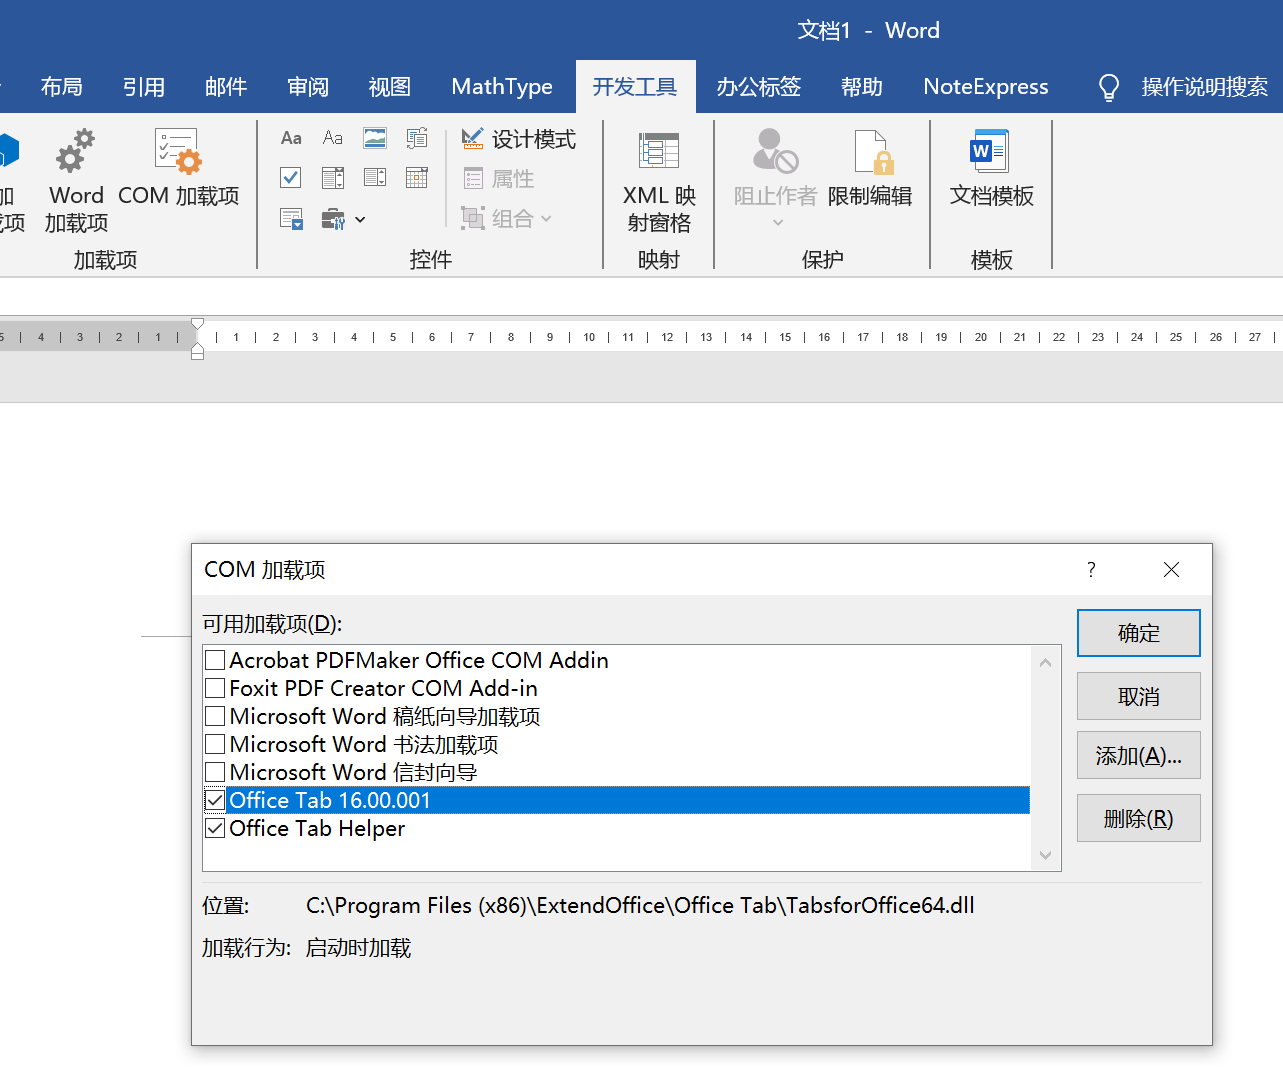This screenshot has height=1081, width=1283.
Task: Open the MathType tab
Action: [502, 87]
